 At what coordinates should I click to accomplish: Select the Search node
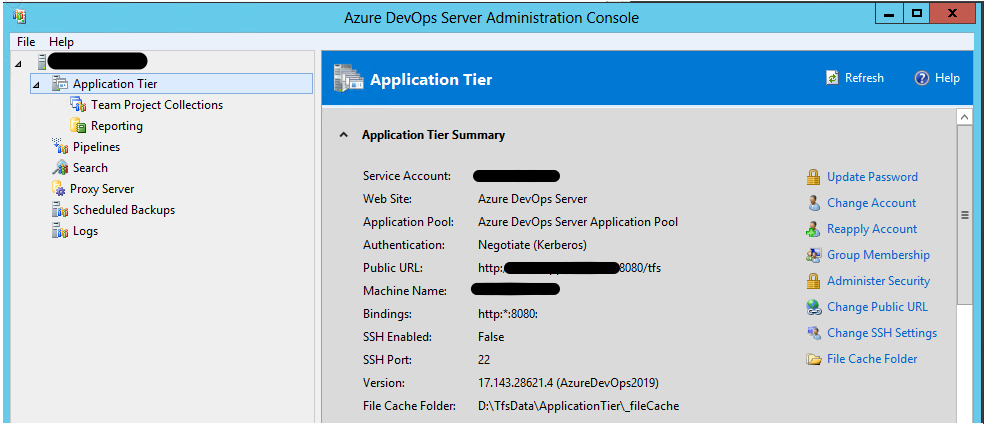click(x=90, y=168)
